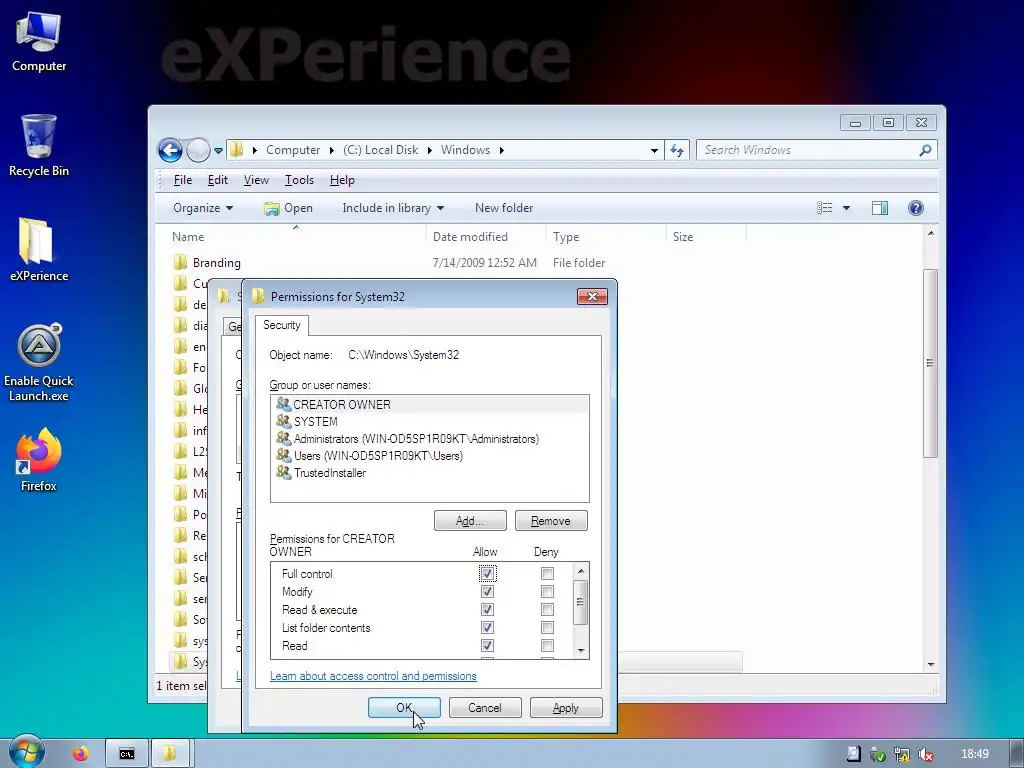
Task: Open the Firefox desktop shortcut
Action: point(39,460)
